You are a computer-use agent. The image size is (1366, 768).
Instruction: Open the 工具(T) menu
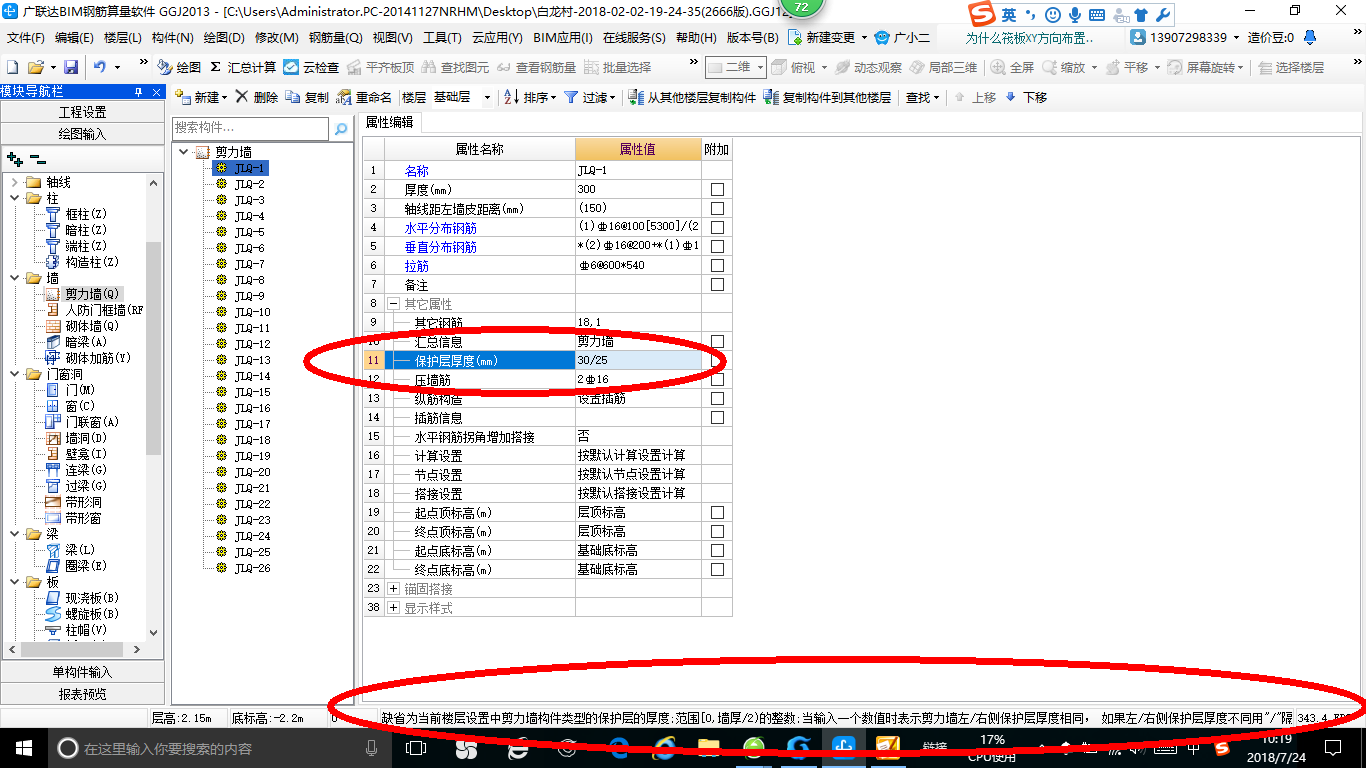point(442,37)
